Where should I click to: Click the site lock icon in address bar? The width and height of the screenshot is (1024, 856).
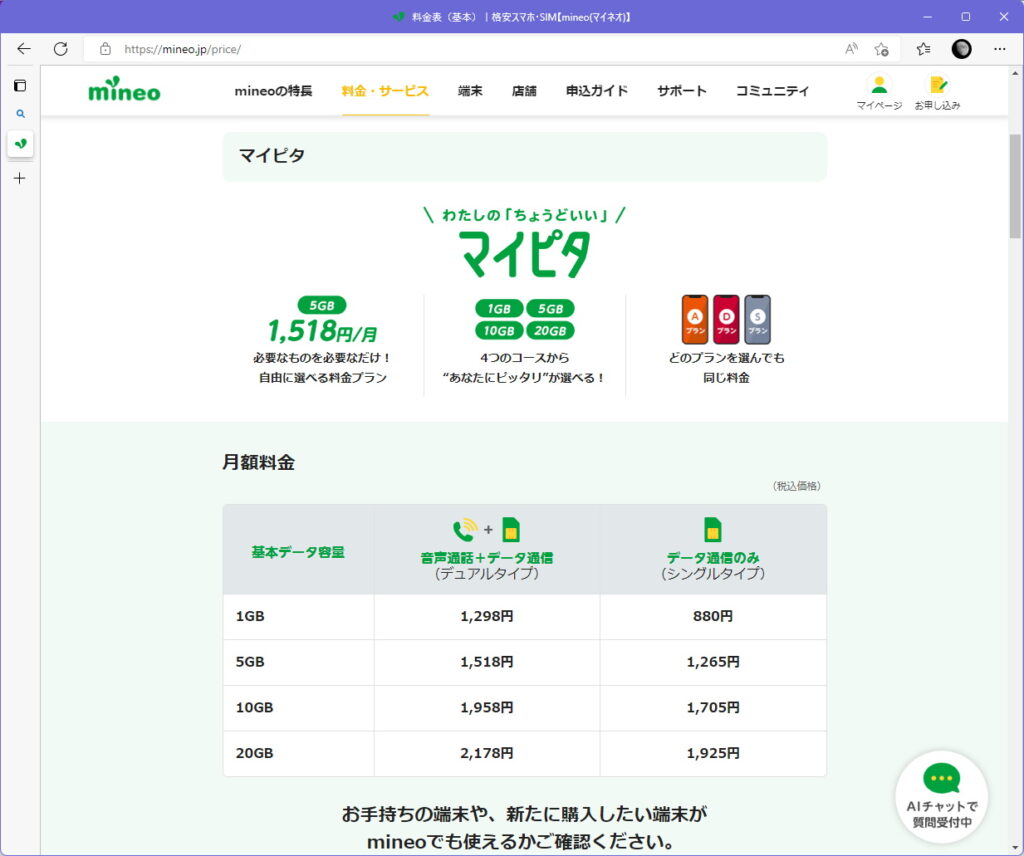point(105,49)
